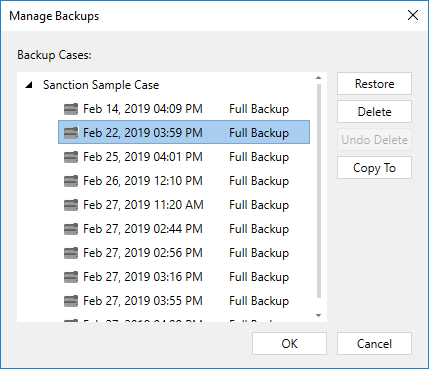Click the backup icon for Feb 27, 2019 11:20 AM

[x=71, y=205]
